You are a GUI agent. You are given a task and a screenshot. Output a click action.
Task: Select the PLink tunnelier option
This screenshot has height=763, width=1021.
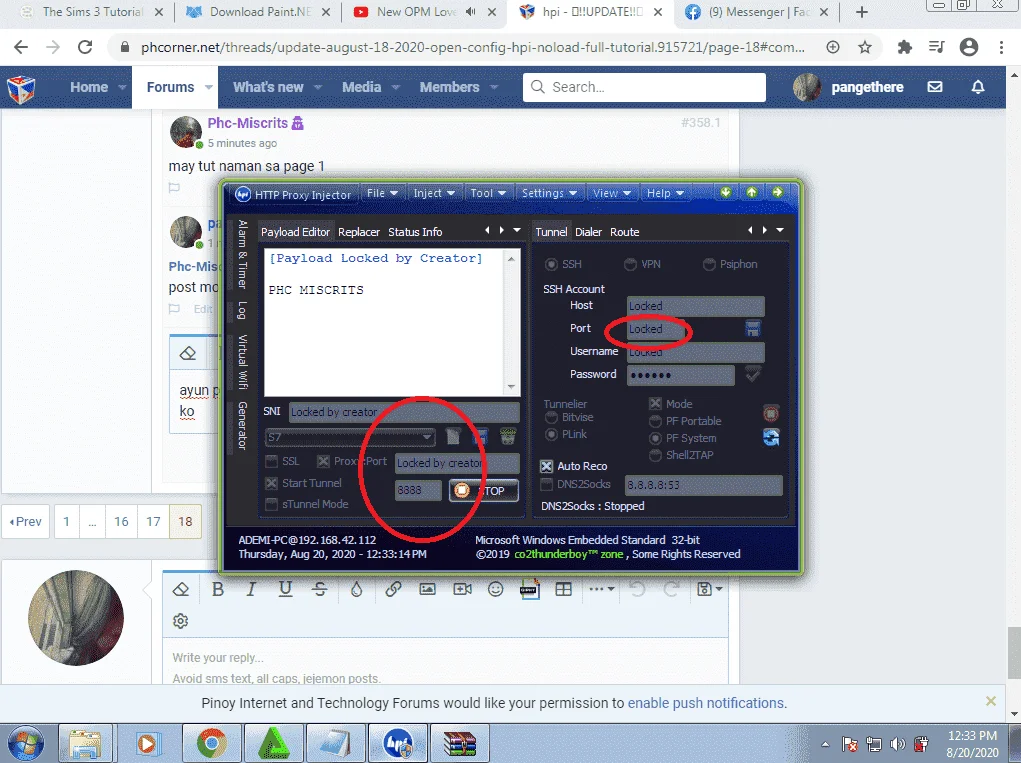(552, 434)
